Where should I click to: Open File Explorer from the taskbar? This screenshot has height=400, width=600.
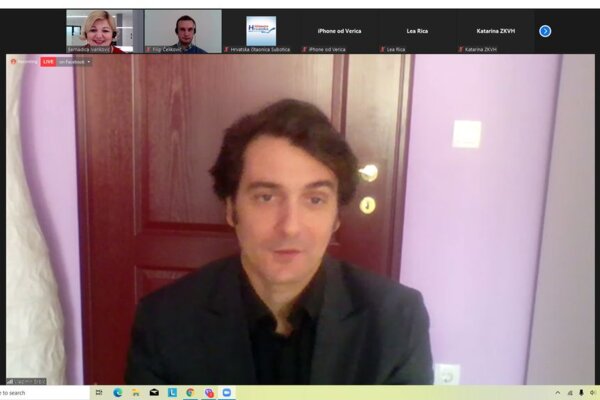pos(135,393)
